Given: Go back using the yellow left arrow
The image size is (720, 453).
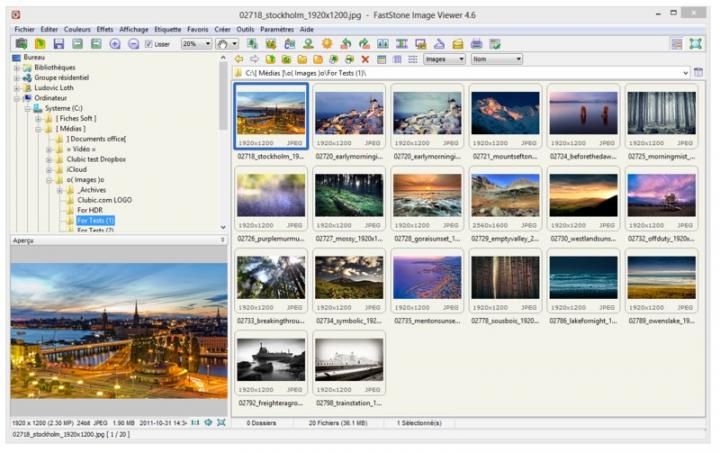Looking at the screenshot, I should [239, 59].
